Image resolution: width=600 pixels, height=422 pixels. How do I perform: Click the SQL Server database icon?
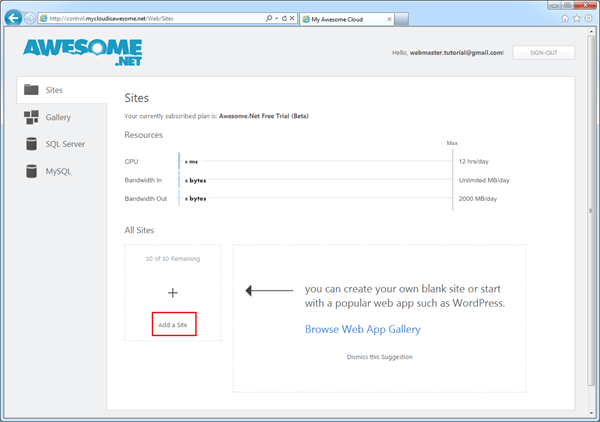pyautogui.click(x=31, y=144)
